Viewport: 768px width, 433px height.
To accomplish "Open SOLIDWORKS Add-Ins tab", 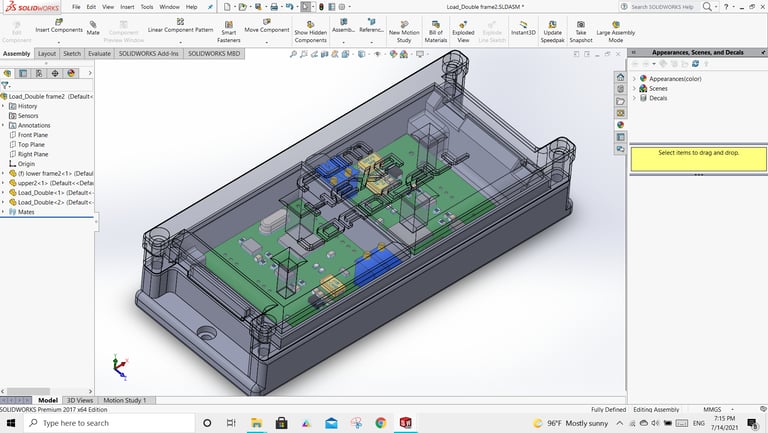I will point(148,53).
